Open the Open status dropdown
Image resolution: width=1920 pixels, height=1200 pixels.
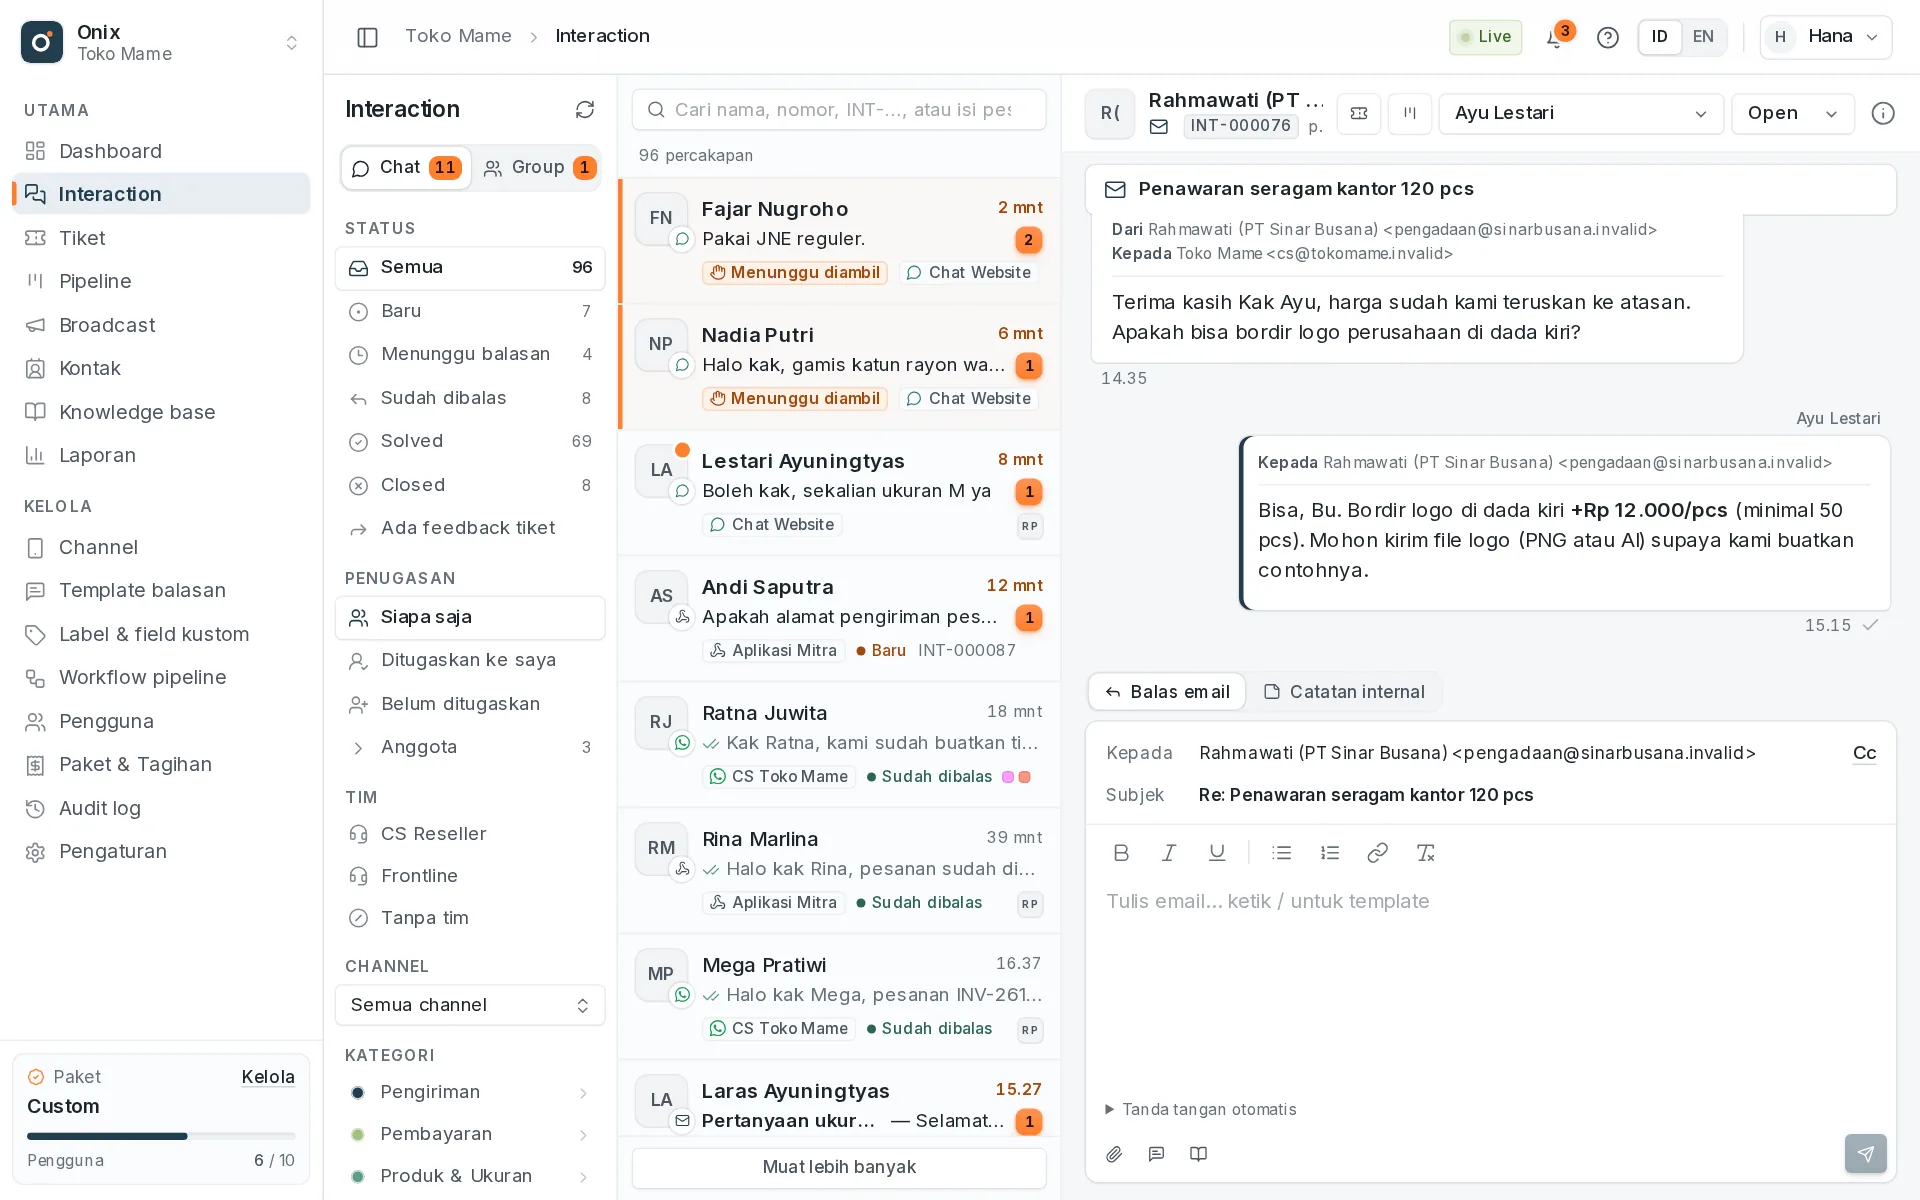click(1793, 113)
